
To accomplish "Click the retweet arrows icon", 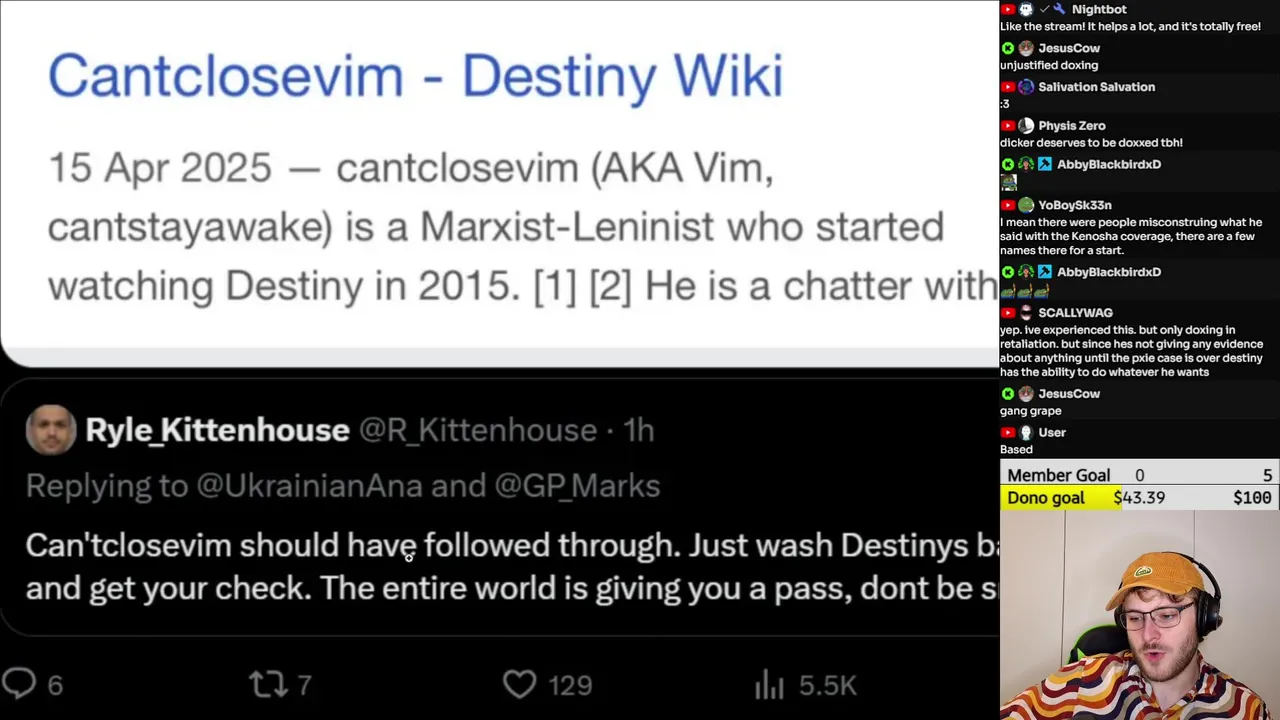I will [267, 684].
